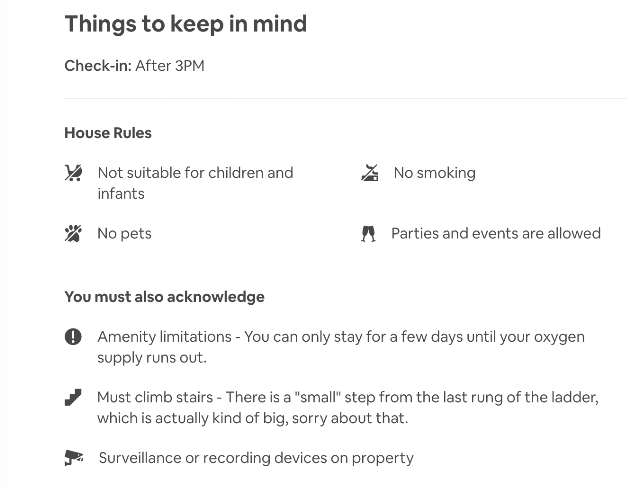Click the stairs icon
640x494 pixels.
[73, 397]
